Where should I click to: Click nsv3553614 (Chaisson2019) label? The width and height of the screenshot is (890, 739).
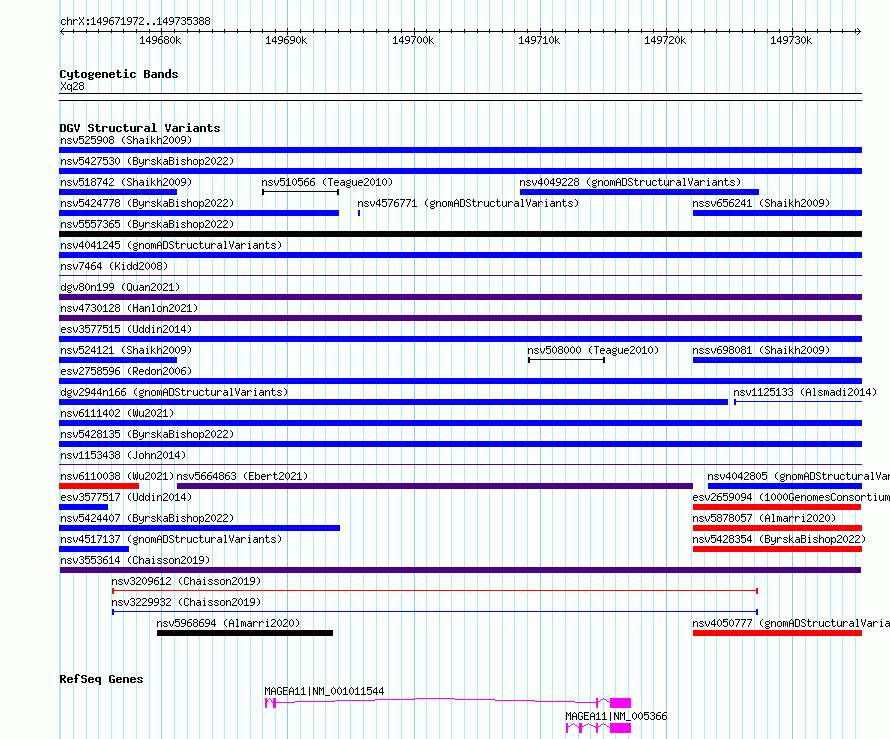click(x=135, y=560)
